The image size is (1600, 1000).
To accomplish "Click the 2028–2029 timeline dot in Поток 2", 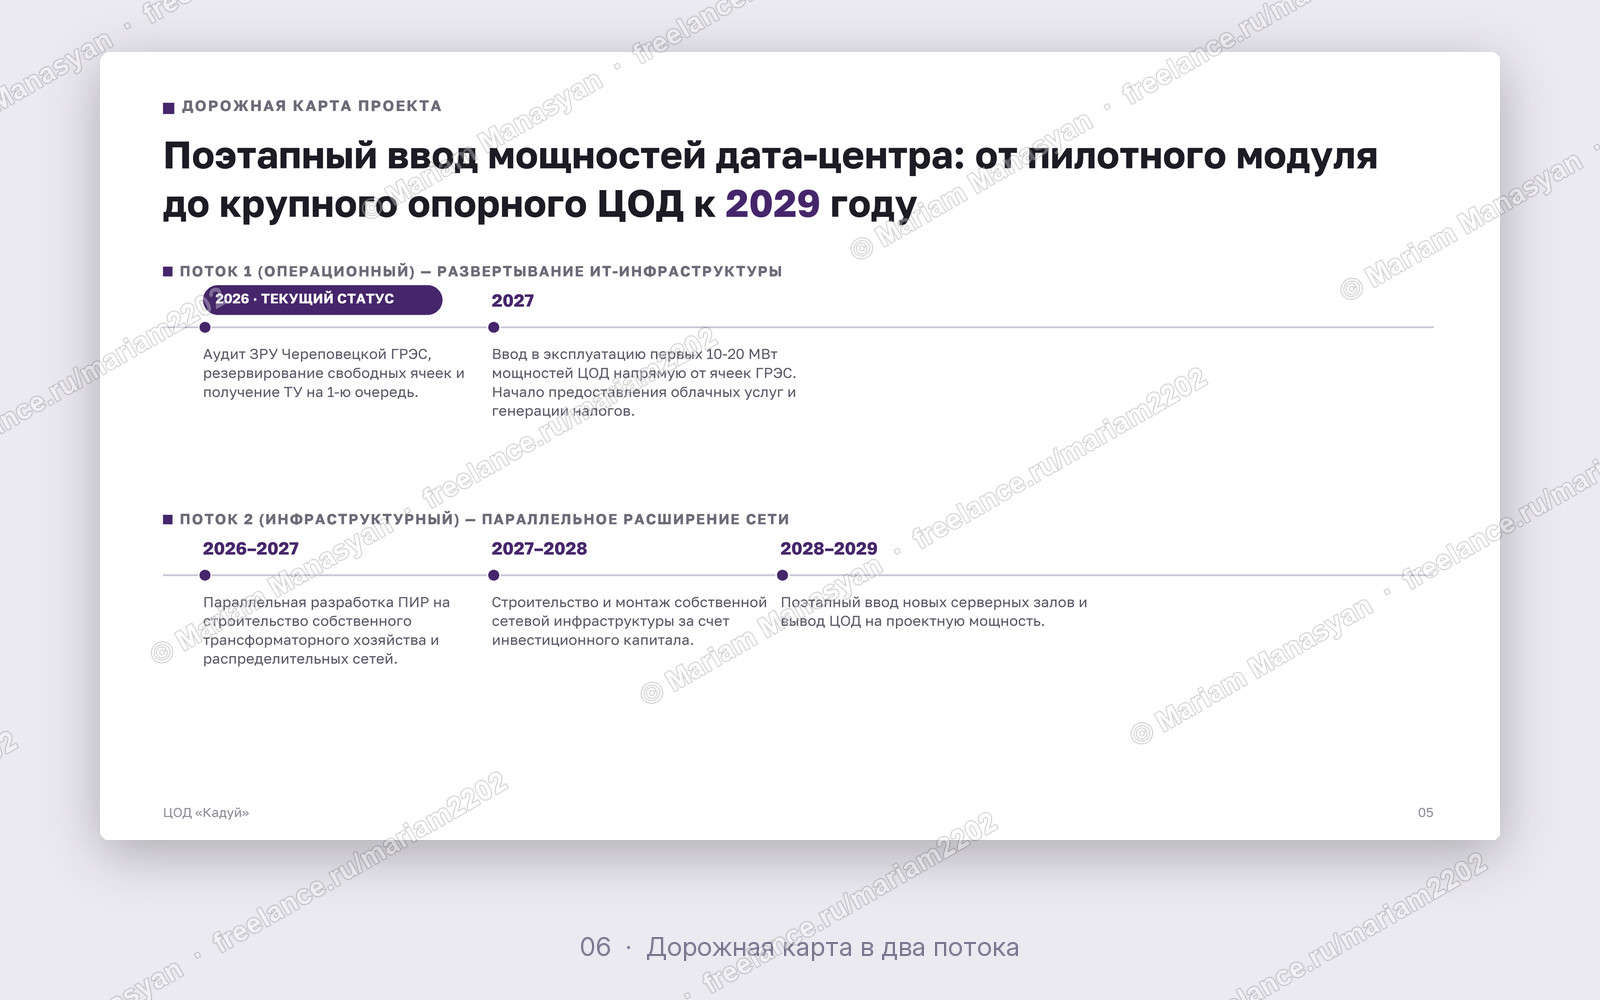I will click(782, 575).
